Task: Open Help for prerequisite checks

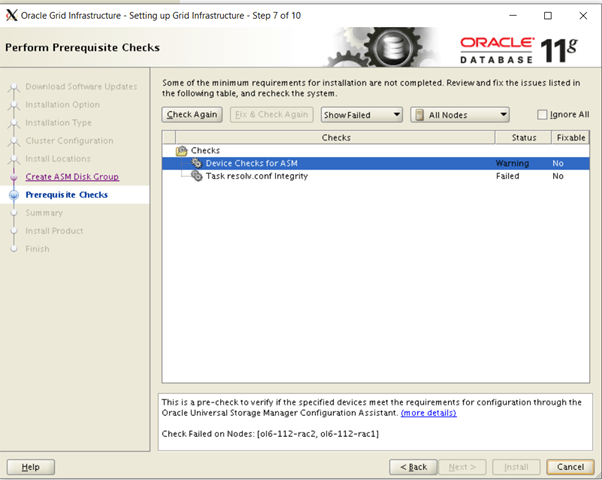Action: 30,467
